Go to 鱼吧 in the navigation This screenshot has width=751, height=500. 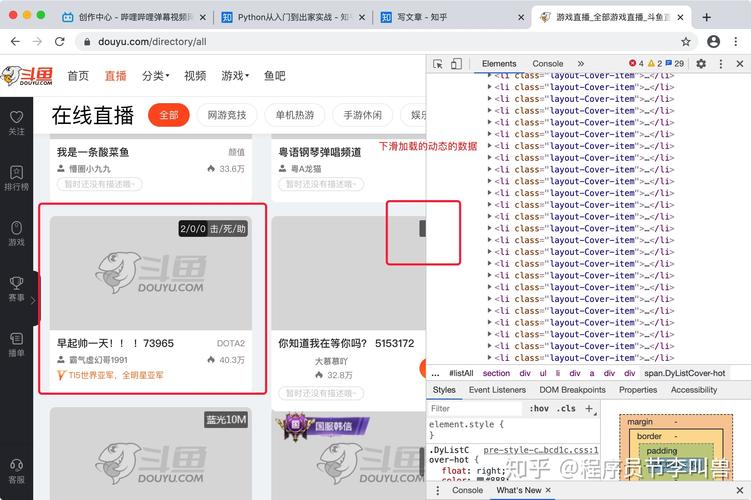274,76
